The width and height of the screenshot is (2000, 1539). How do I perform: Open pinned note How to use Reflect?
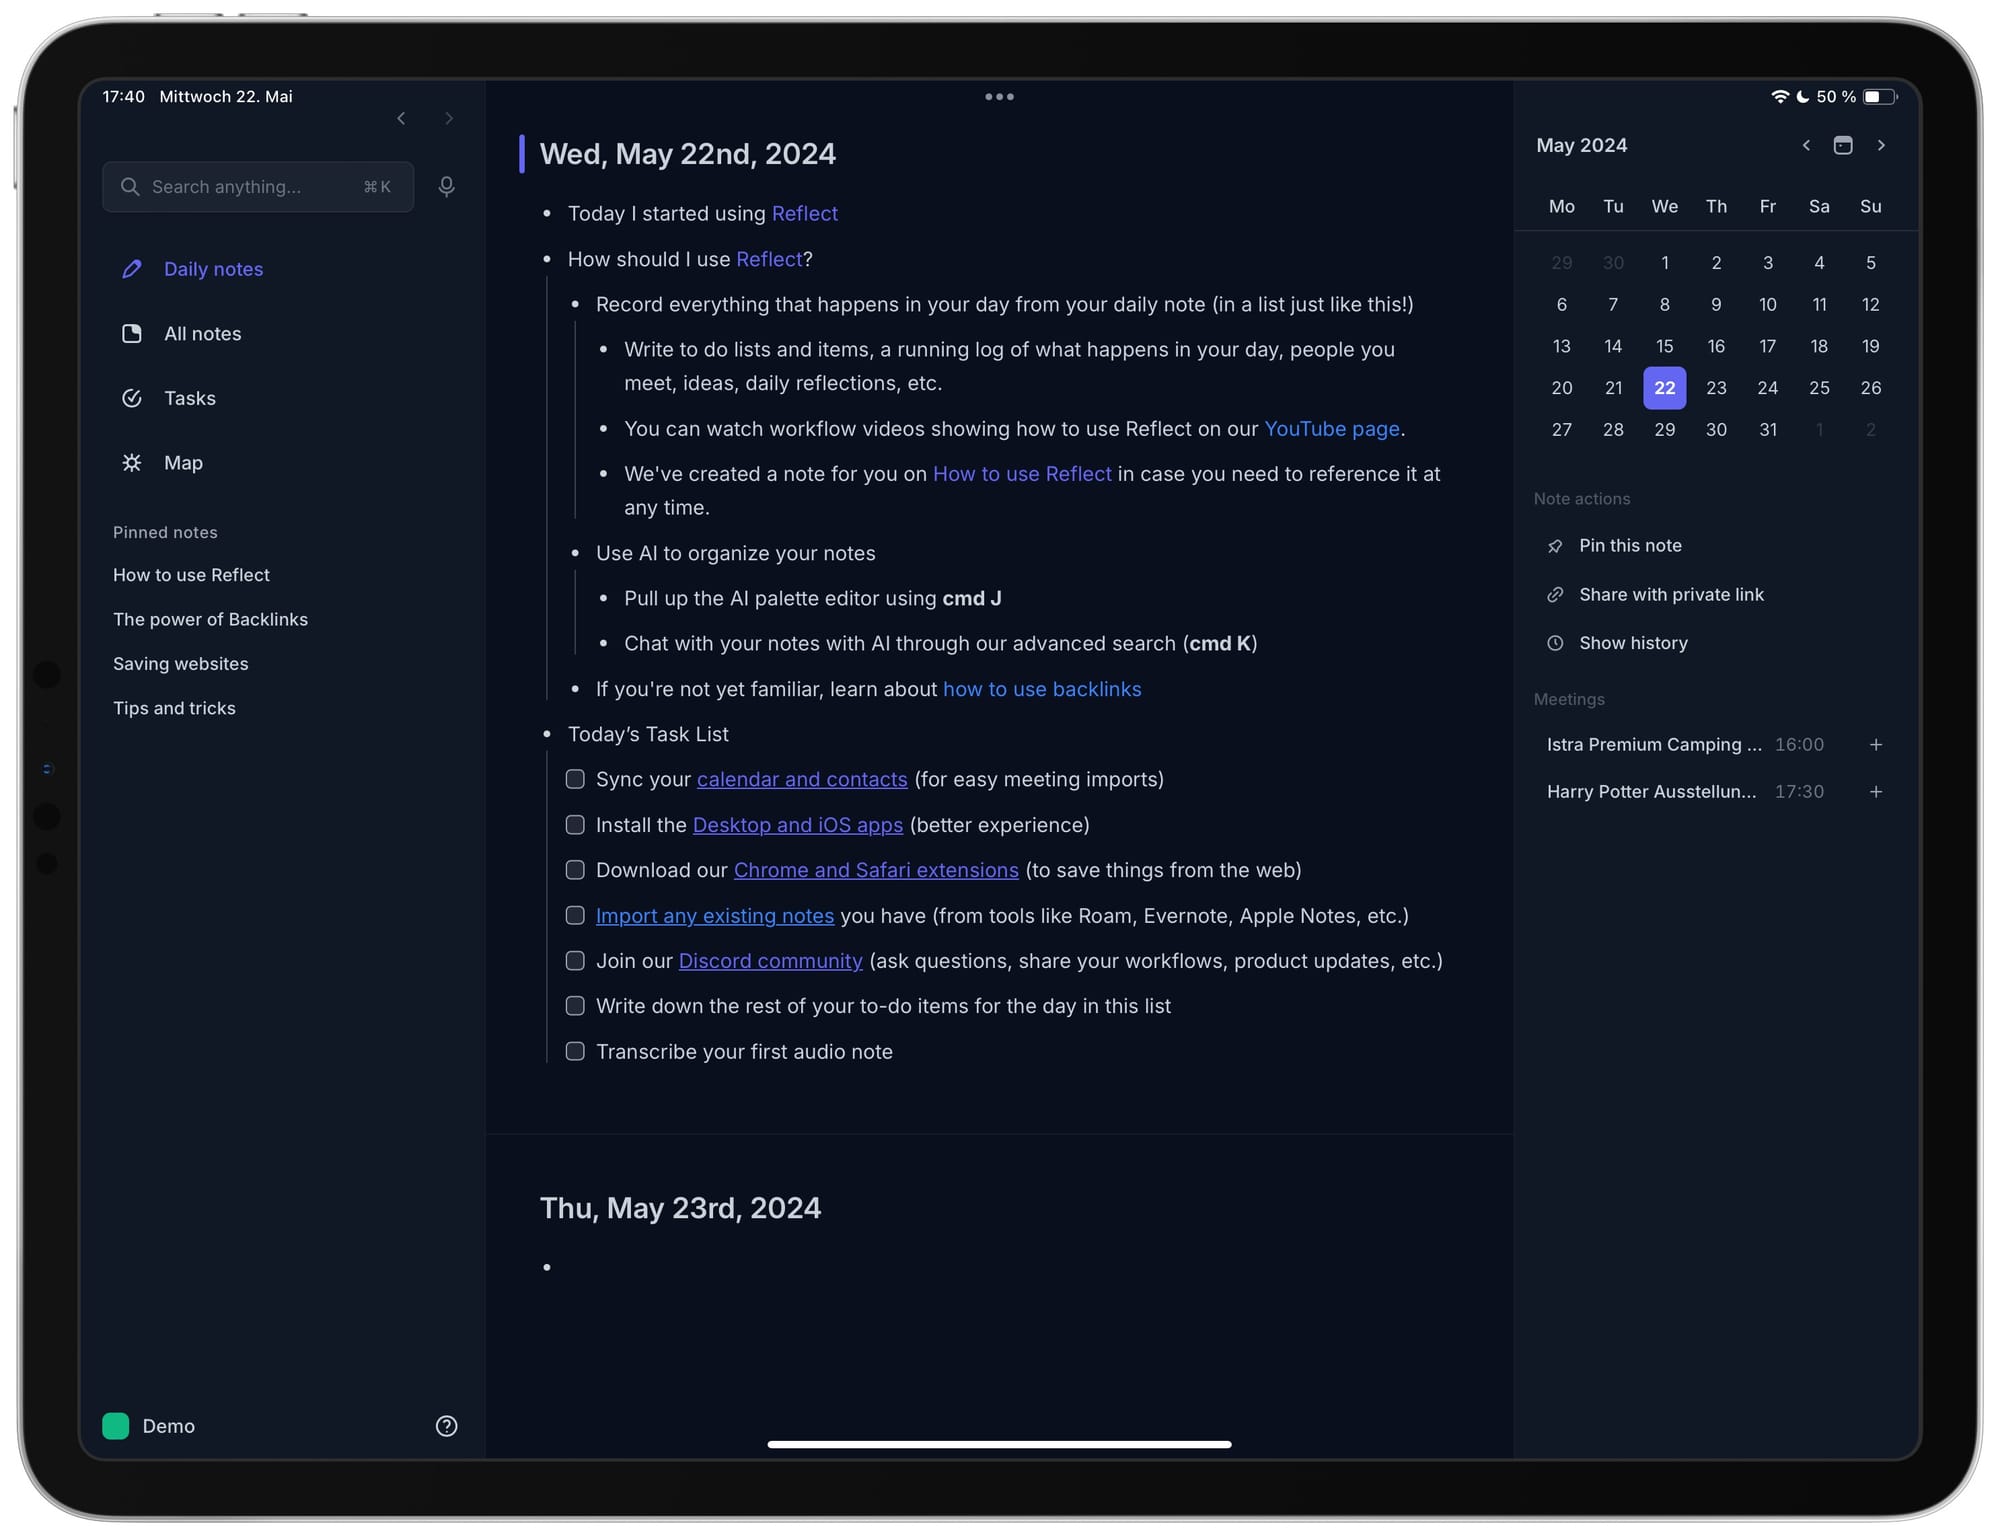tap(191, 575)
